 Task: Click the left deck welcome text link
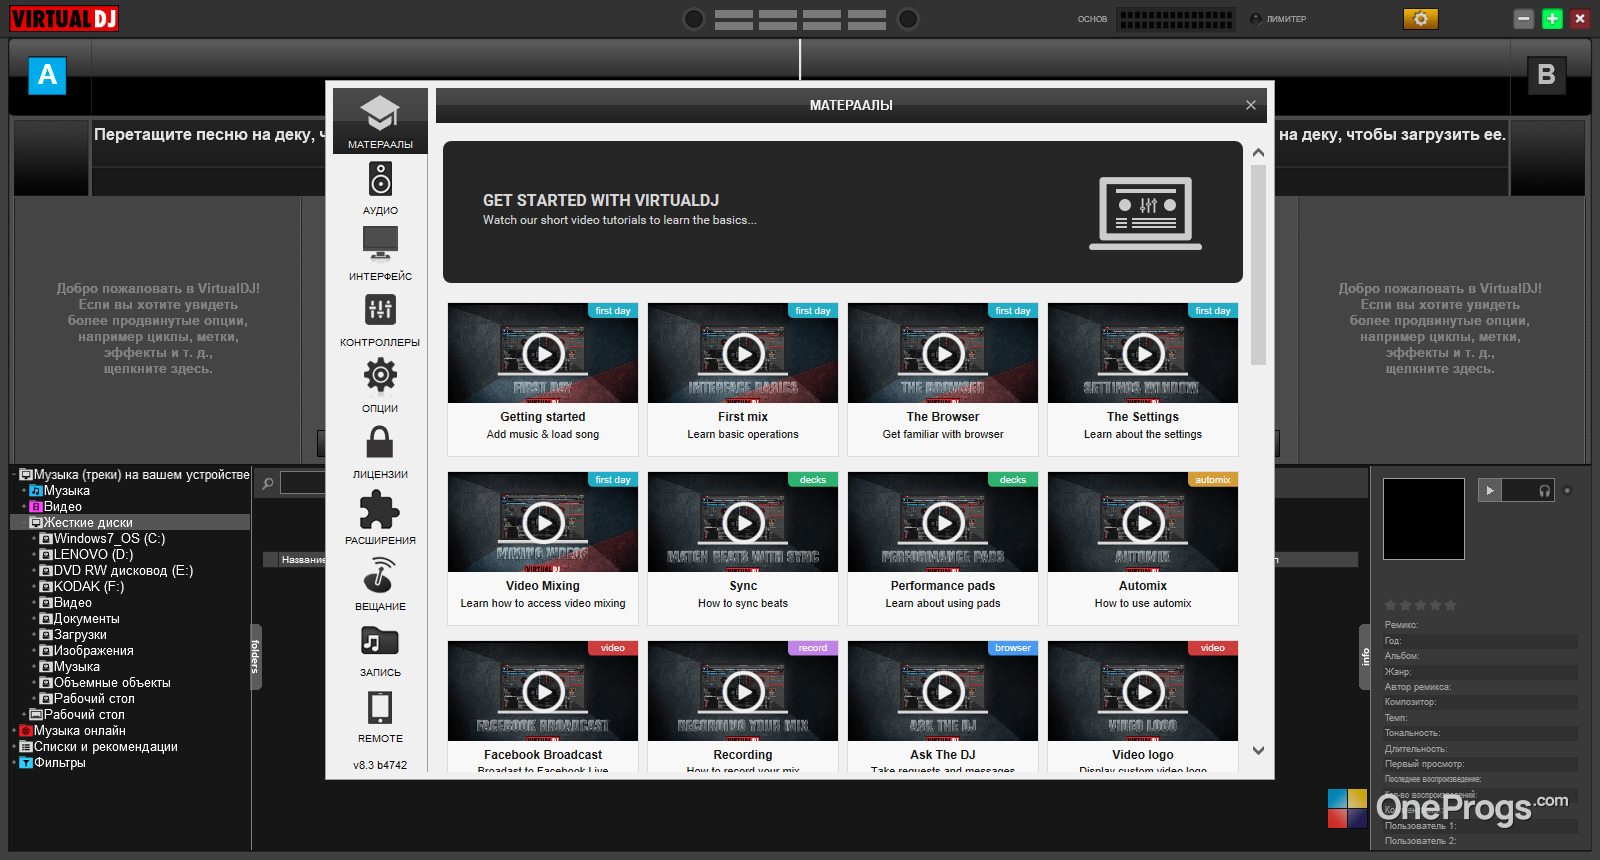158,328
